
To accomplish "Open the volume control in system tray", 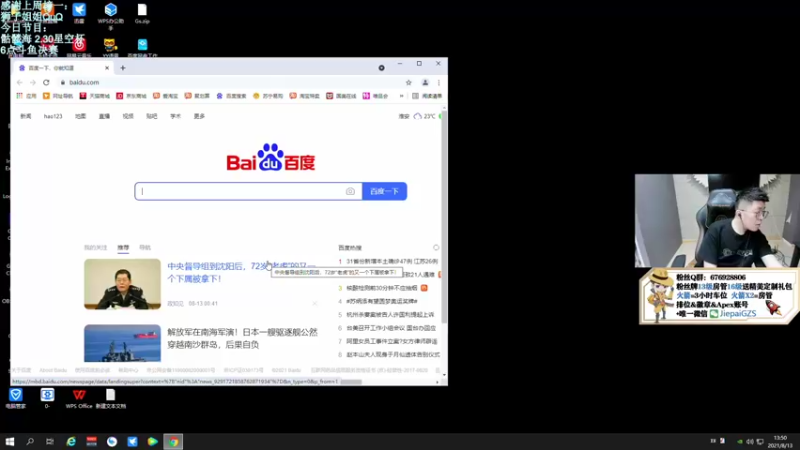I will pos(749,441).
